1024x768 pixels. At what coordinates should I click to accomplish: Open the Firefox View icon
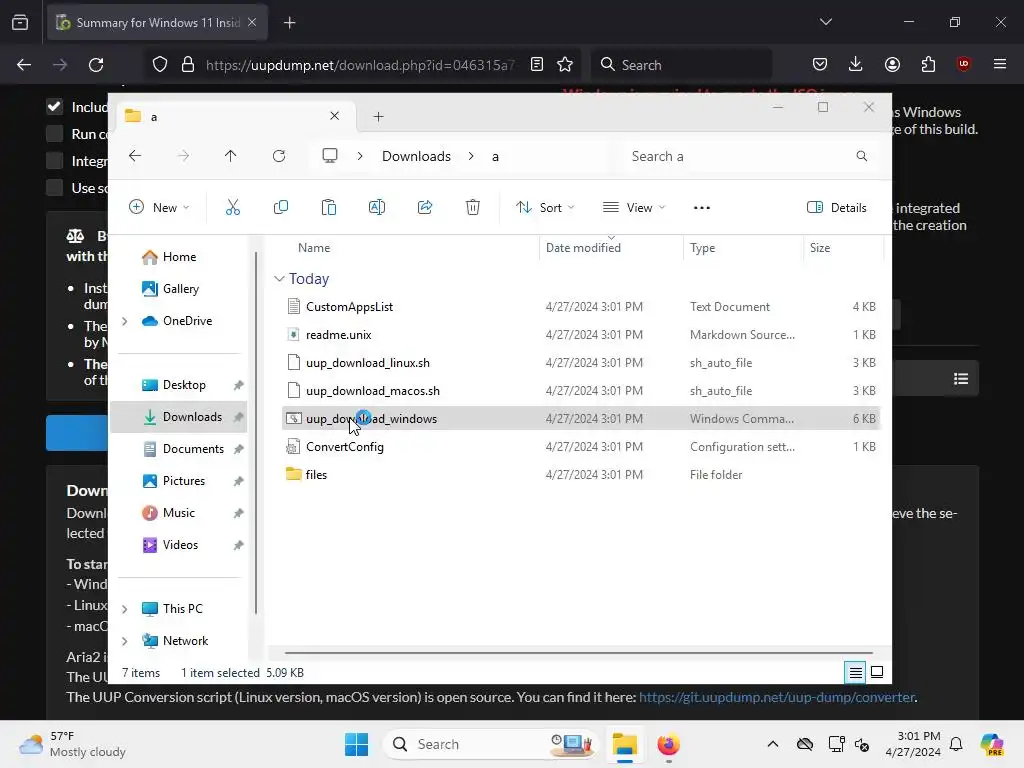tap(20, 23)
